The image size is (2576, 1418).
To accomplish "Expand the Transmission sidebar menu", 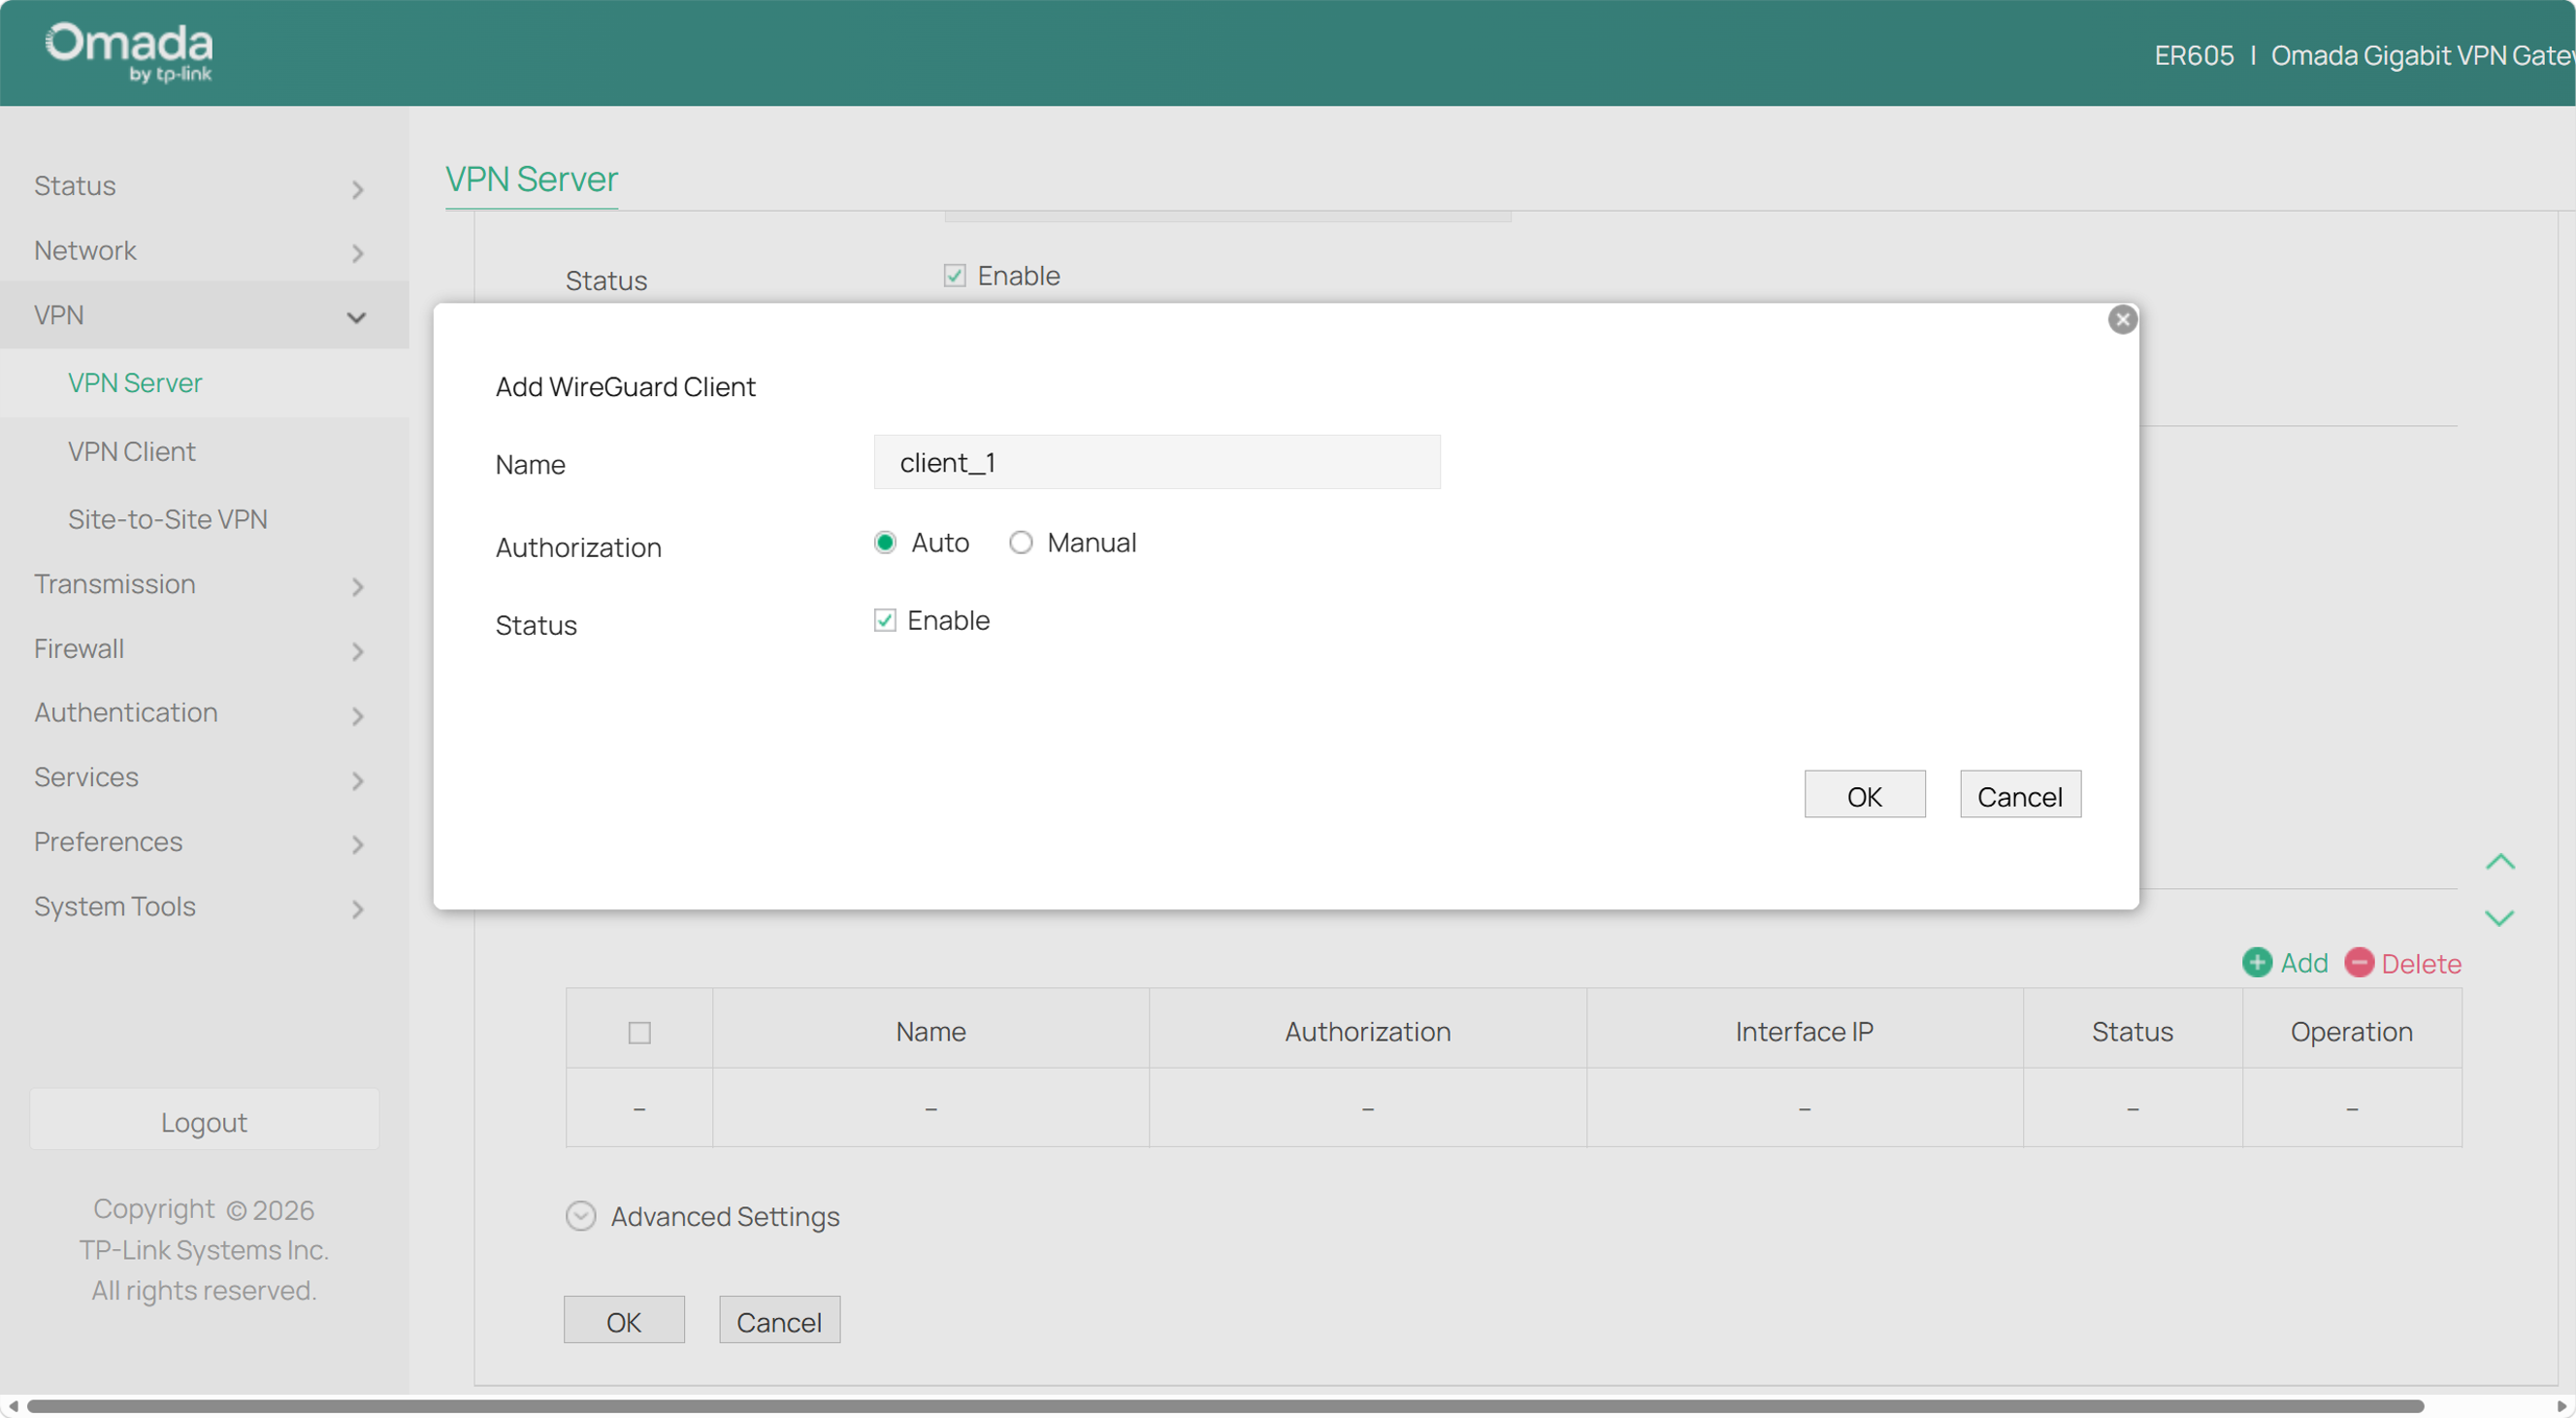I will [x=204, y=584].
